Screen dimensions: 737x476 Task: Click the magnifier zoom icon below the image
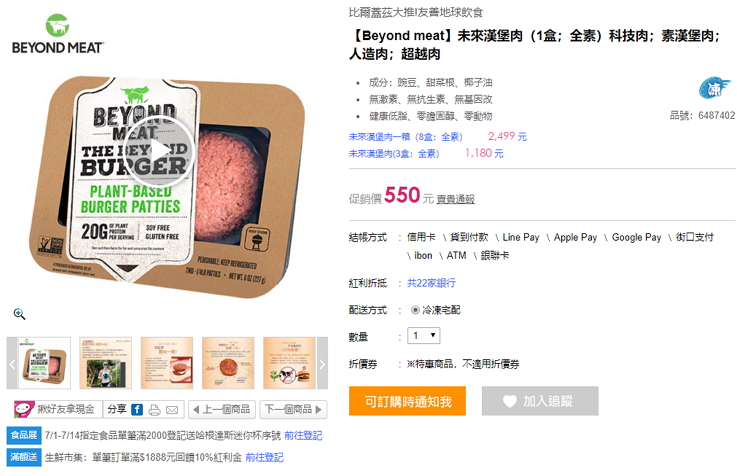pyautogui.click(x=19, y=314)
